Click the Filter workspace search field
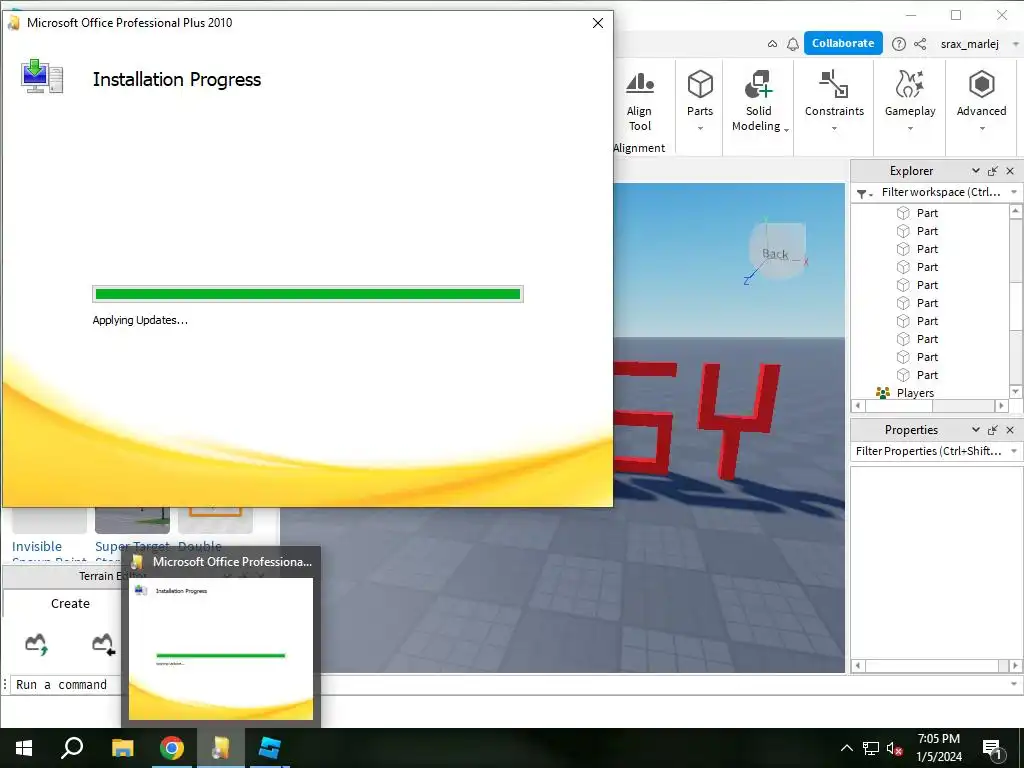 point(941,192)
